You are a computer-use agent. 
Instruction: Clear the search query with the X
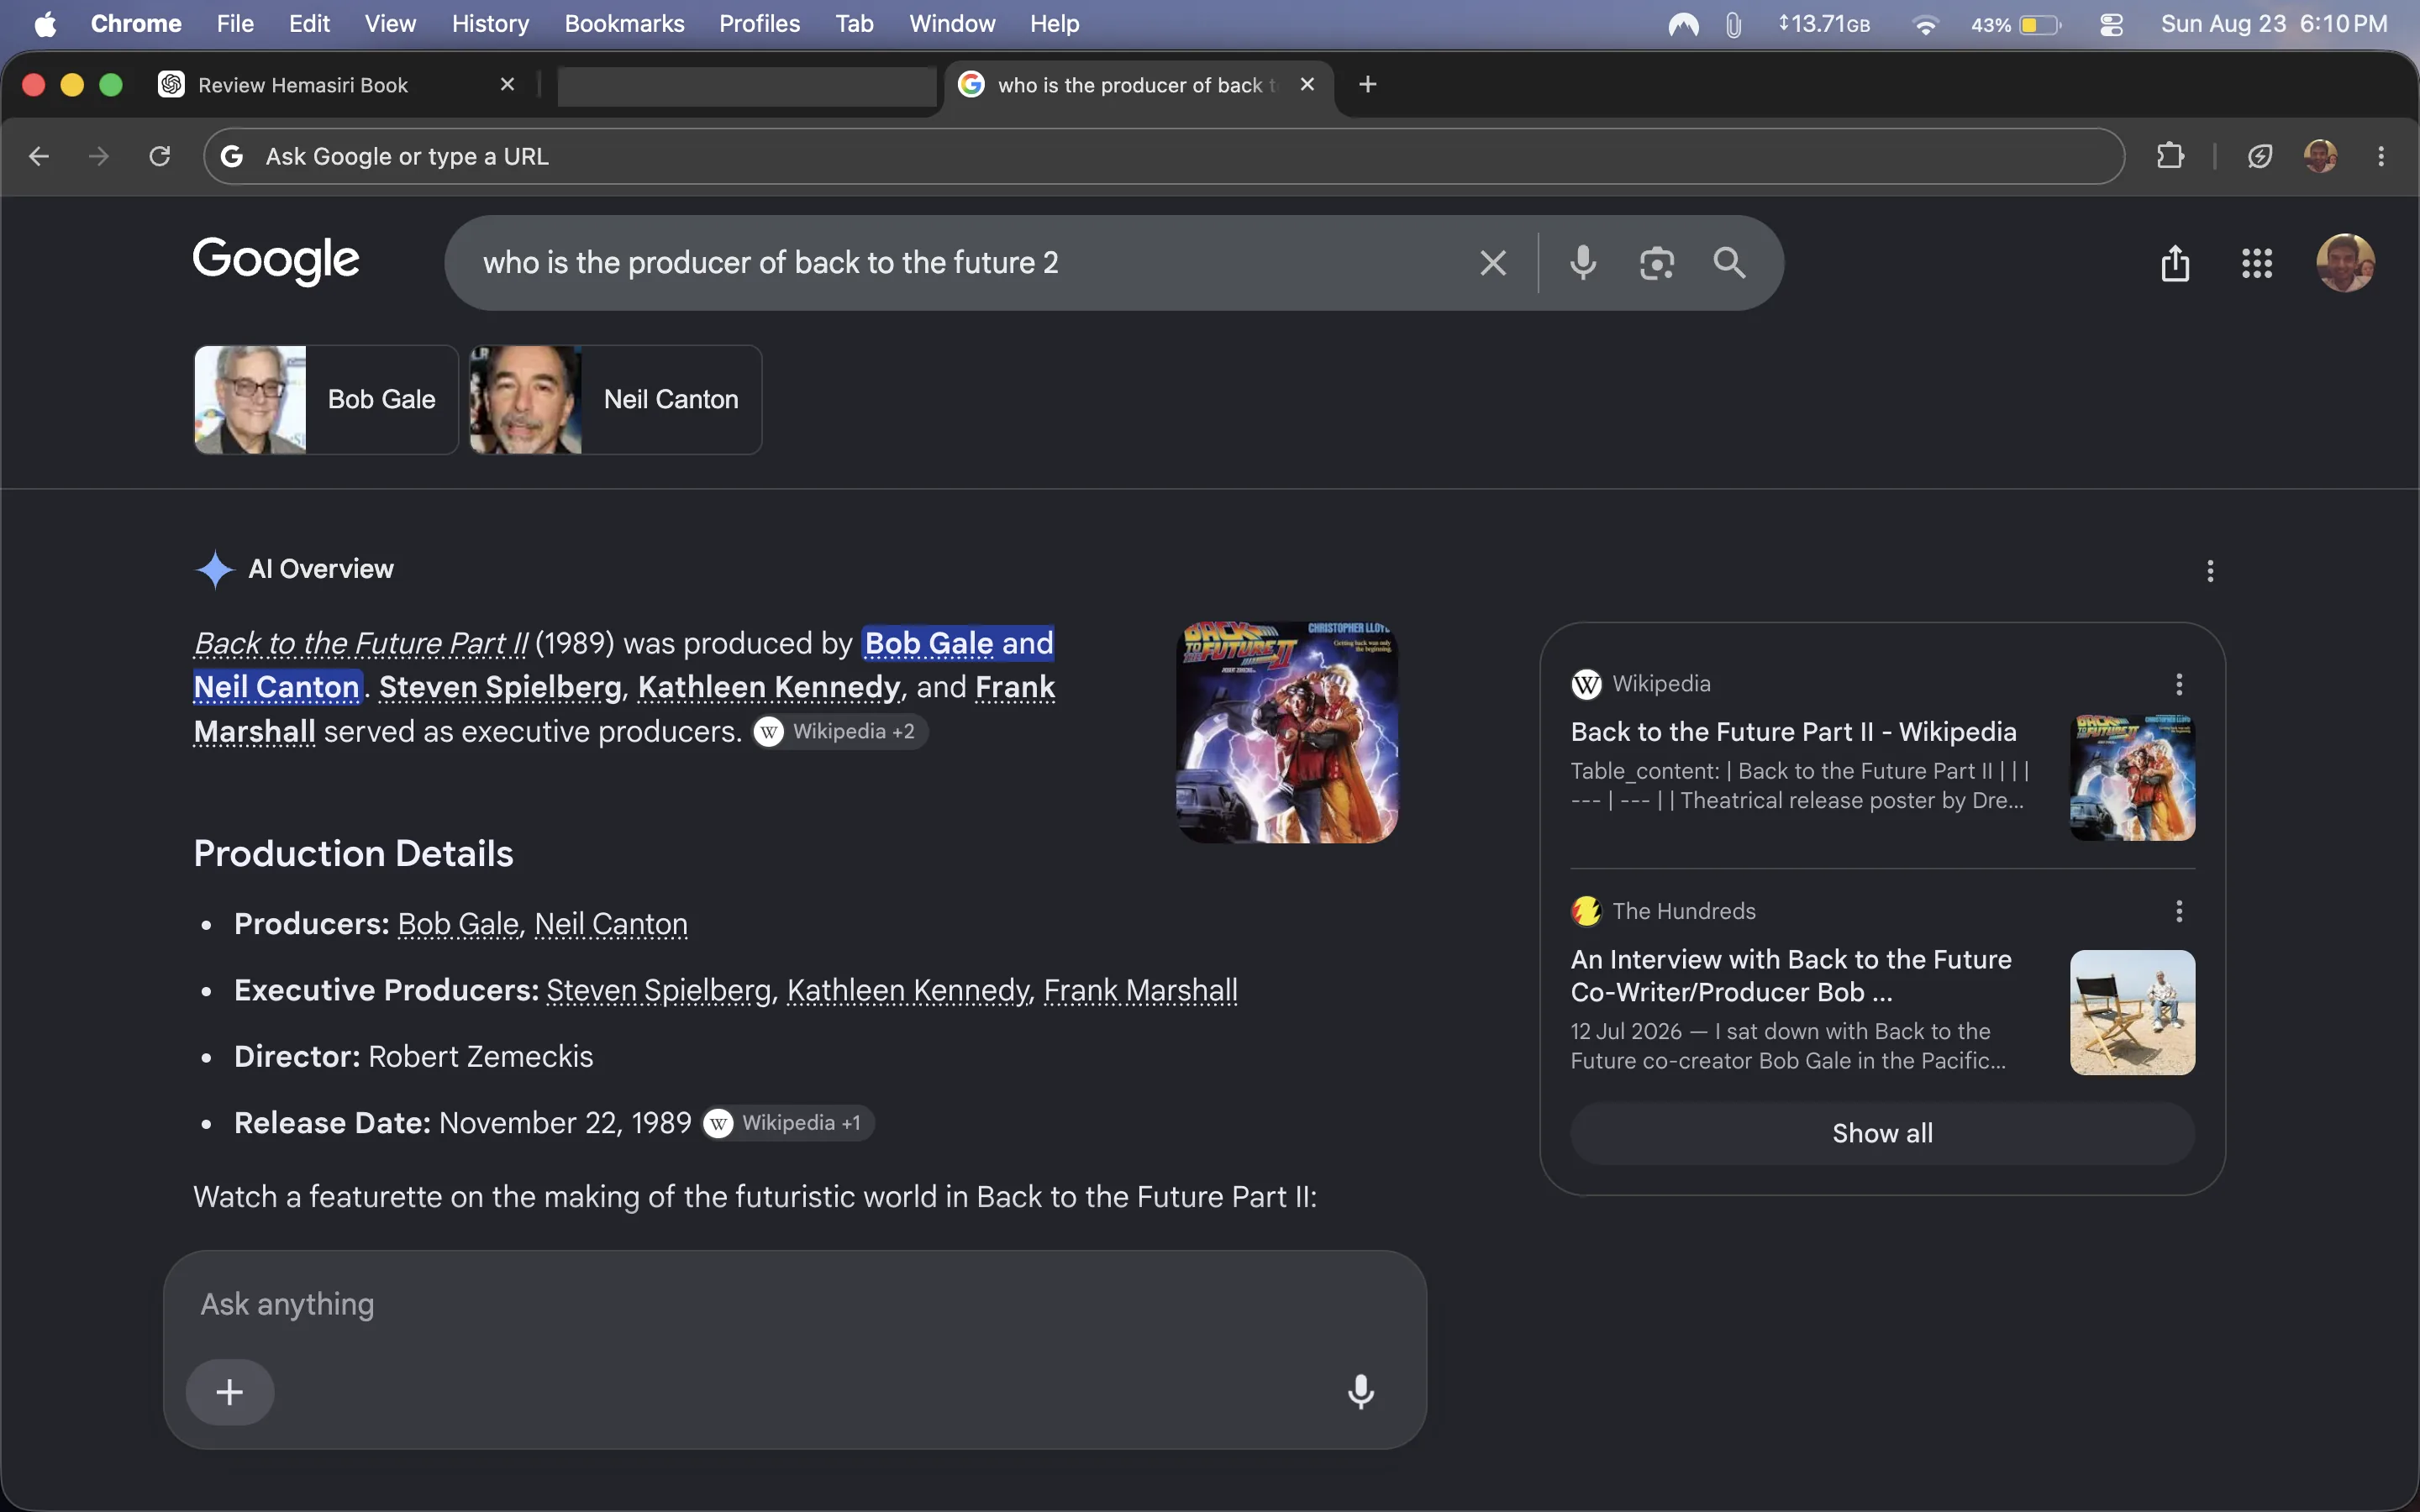click(1492, 263)
